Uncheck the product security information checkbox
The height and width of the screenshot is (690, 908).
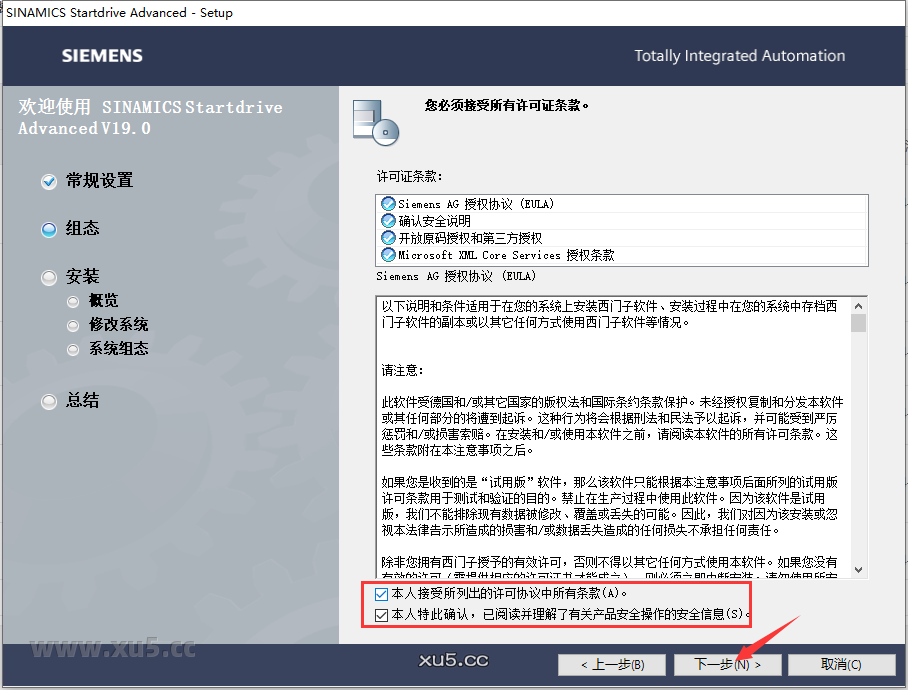(378, 614)
